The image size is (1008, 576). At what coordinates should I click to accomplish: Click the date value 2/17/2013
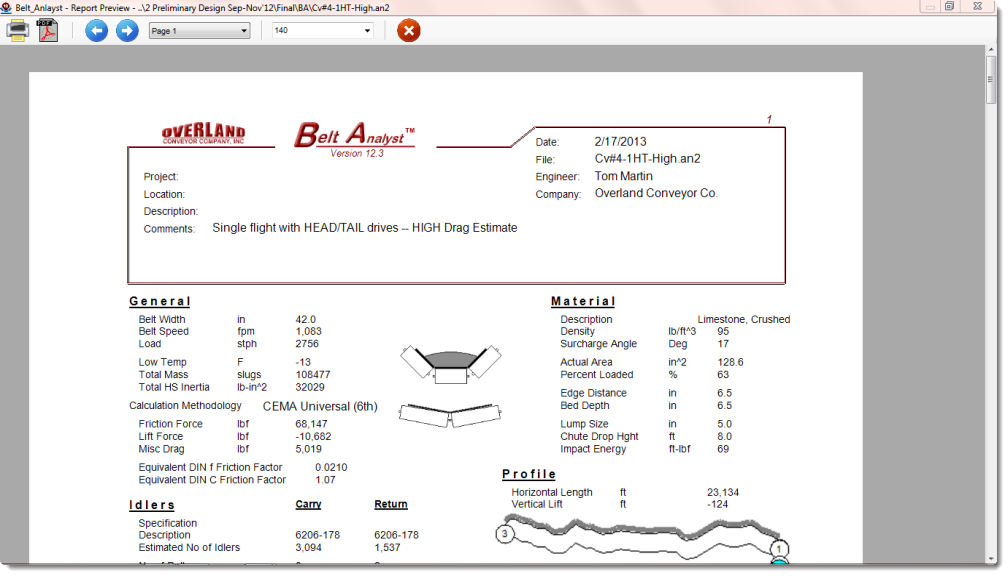point(620,141)
